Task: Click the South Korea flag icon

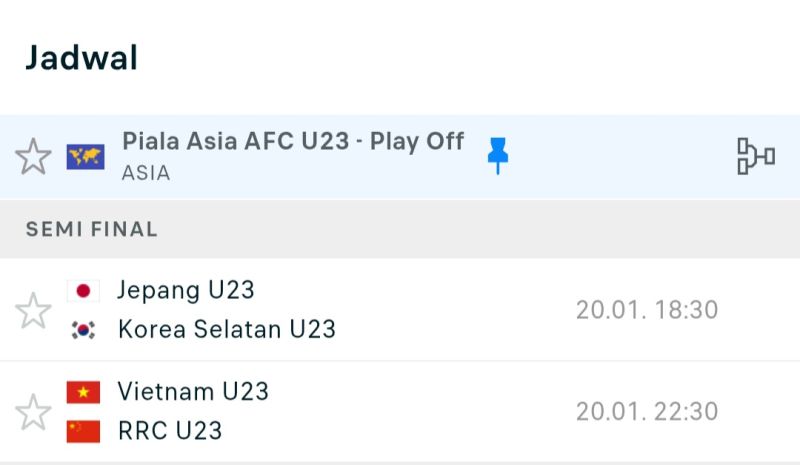Action: click(x=84, y=329)
